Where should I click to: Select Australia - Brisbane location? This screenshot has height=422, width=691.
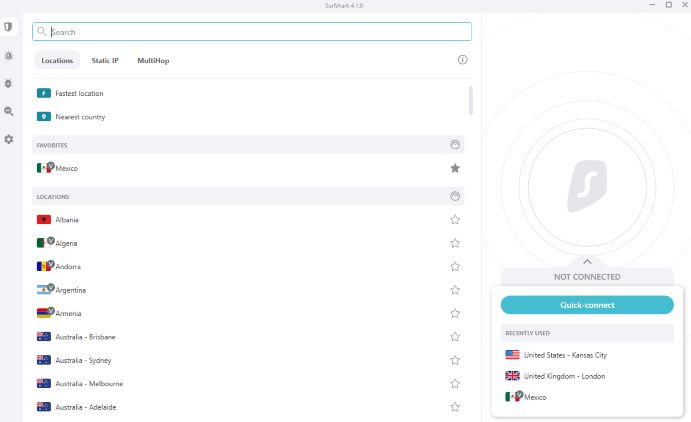click(248, 337)
